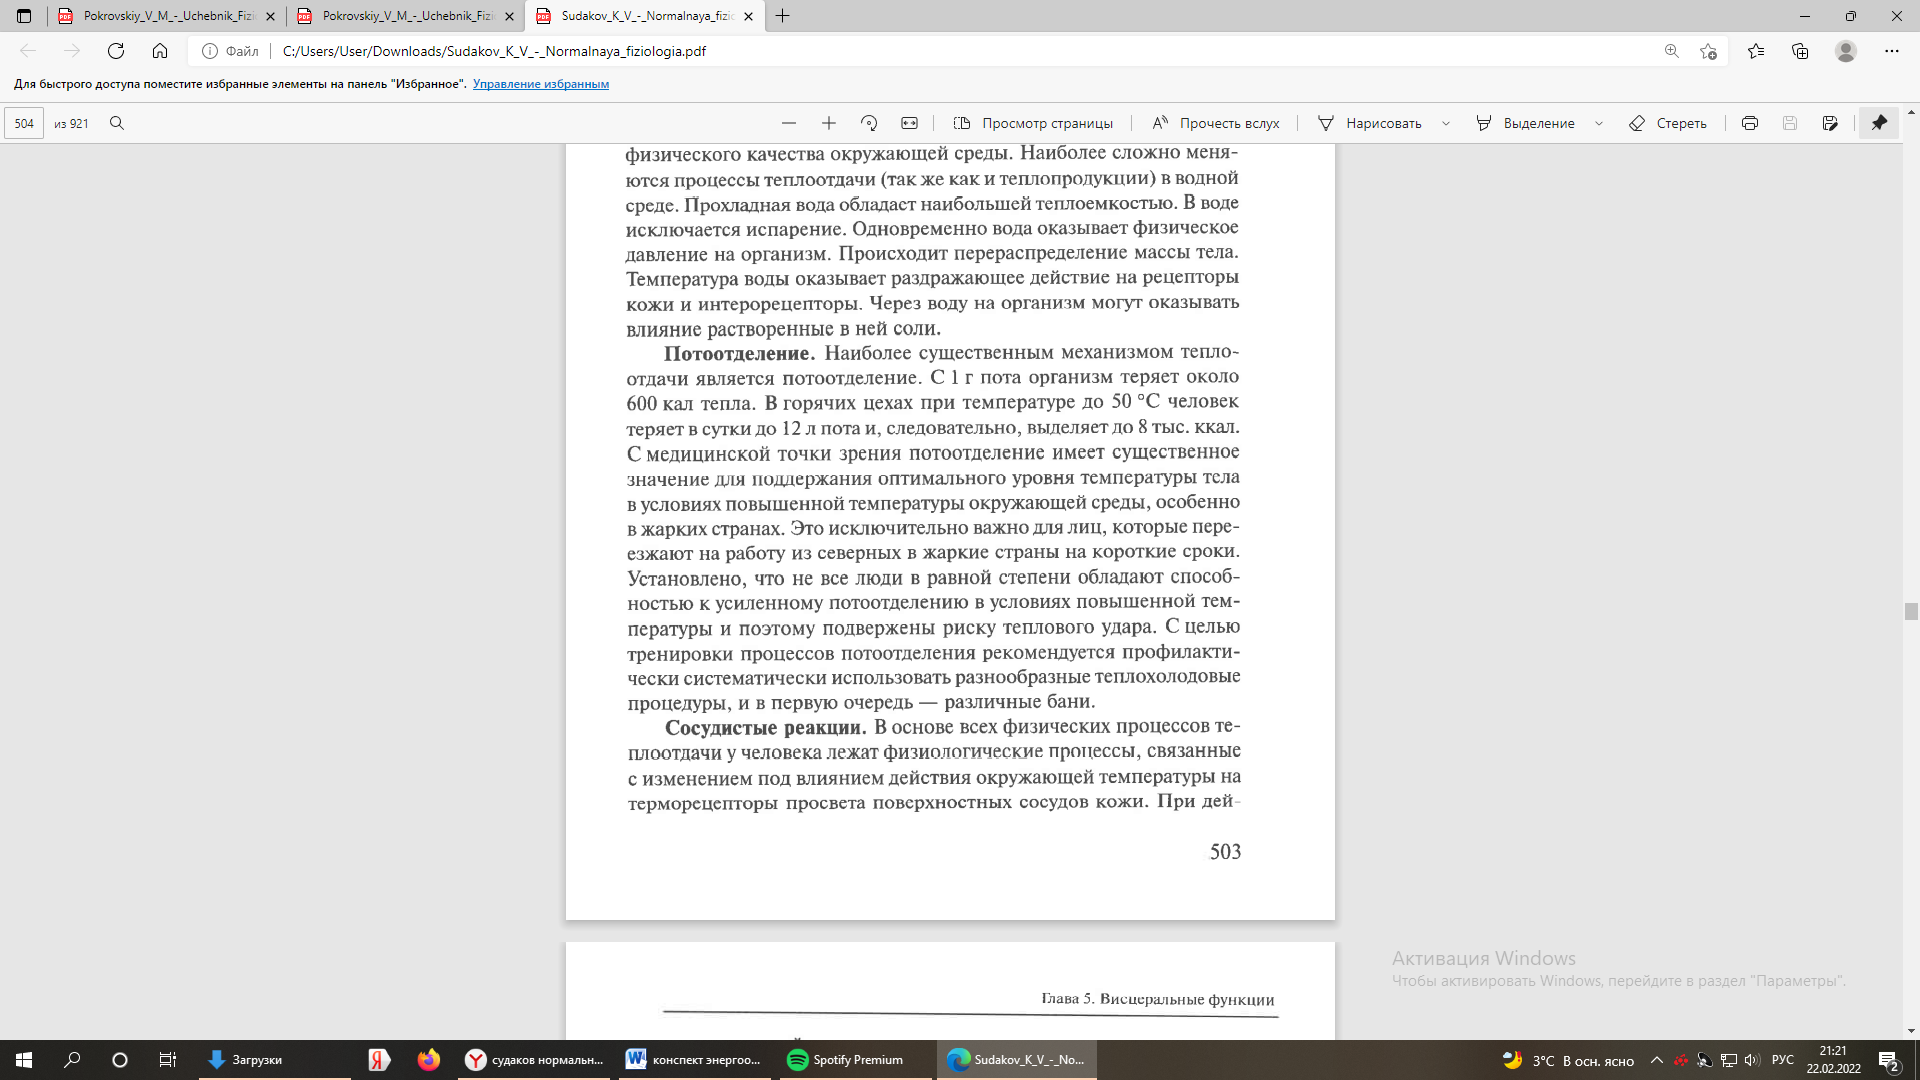The height and width of the screenshot is (1080, 1920).
Task: Switch to Spotify Premium window
Action: coord(855,1060)
